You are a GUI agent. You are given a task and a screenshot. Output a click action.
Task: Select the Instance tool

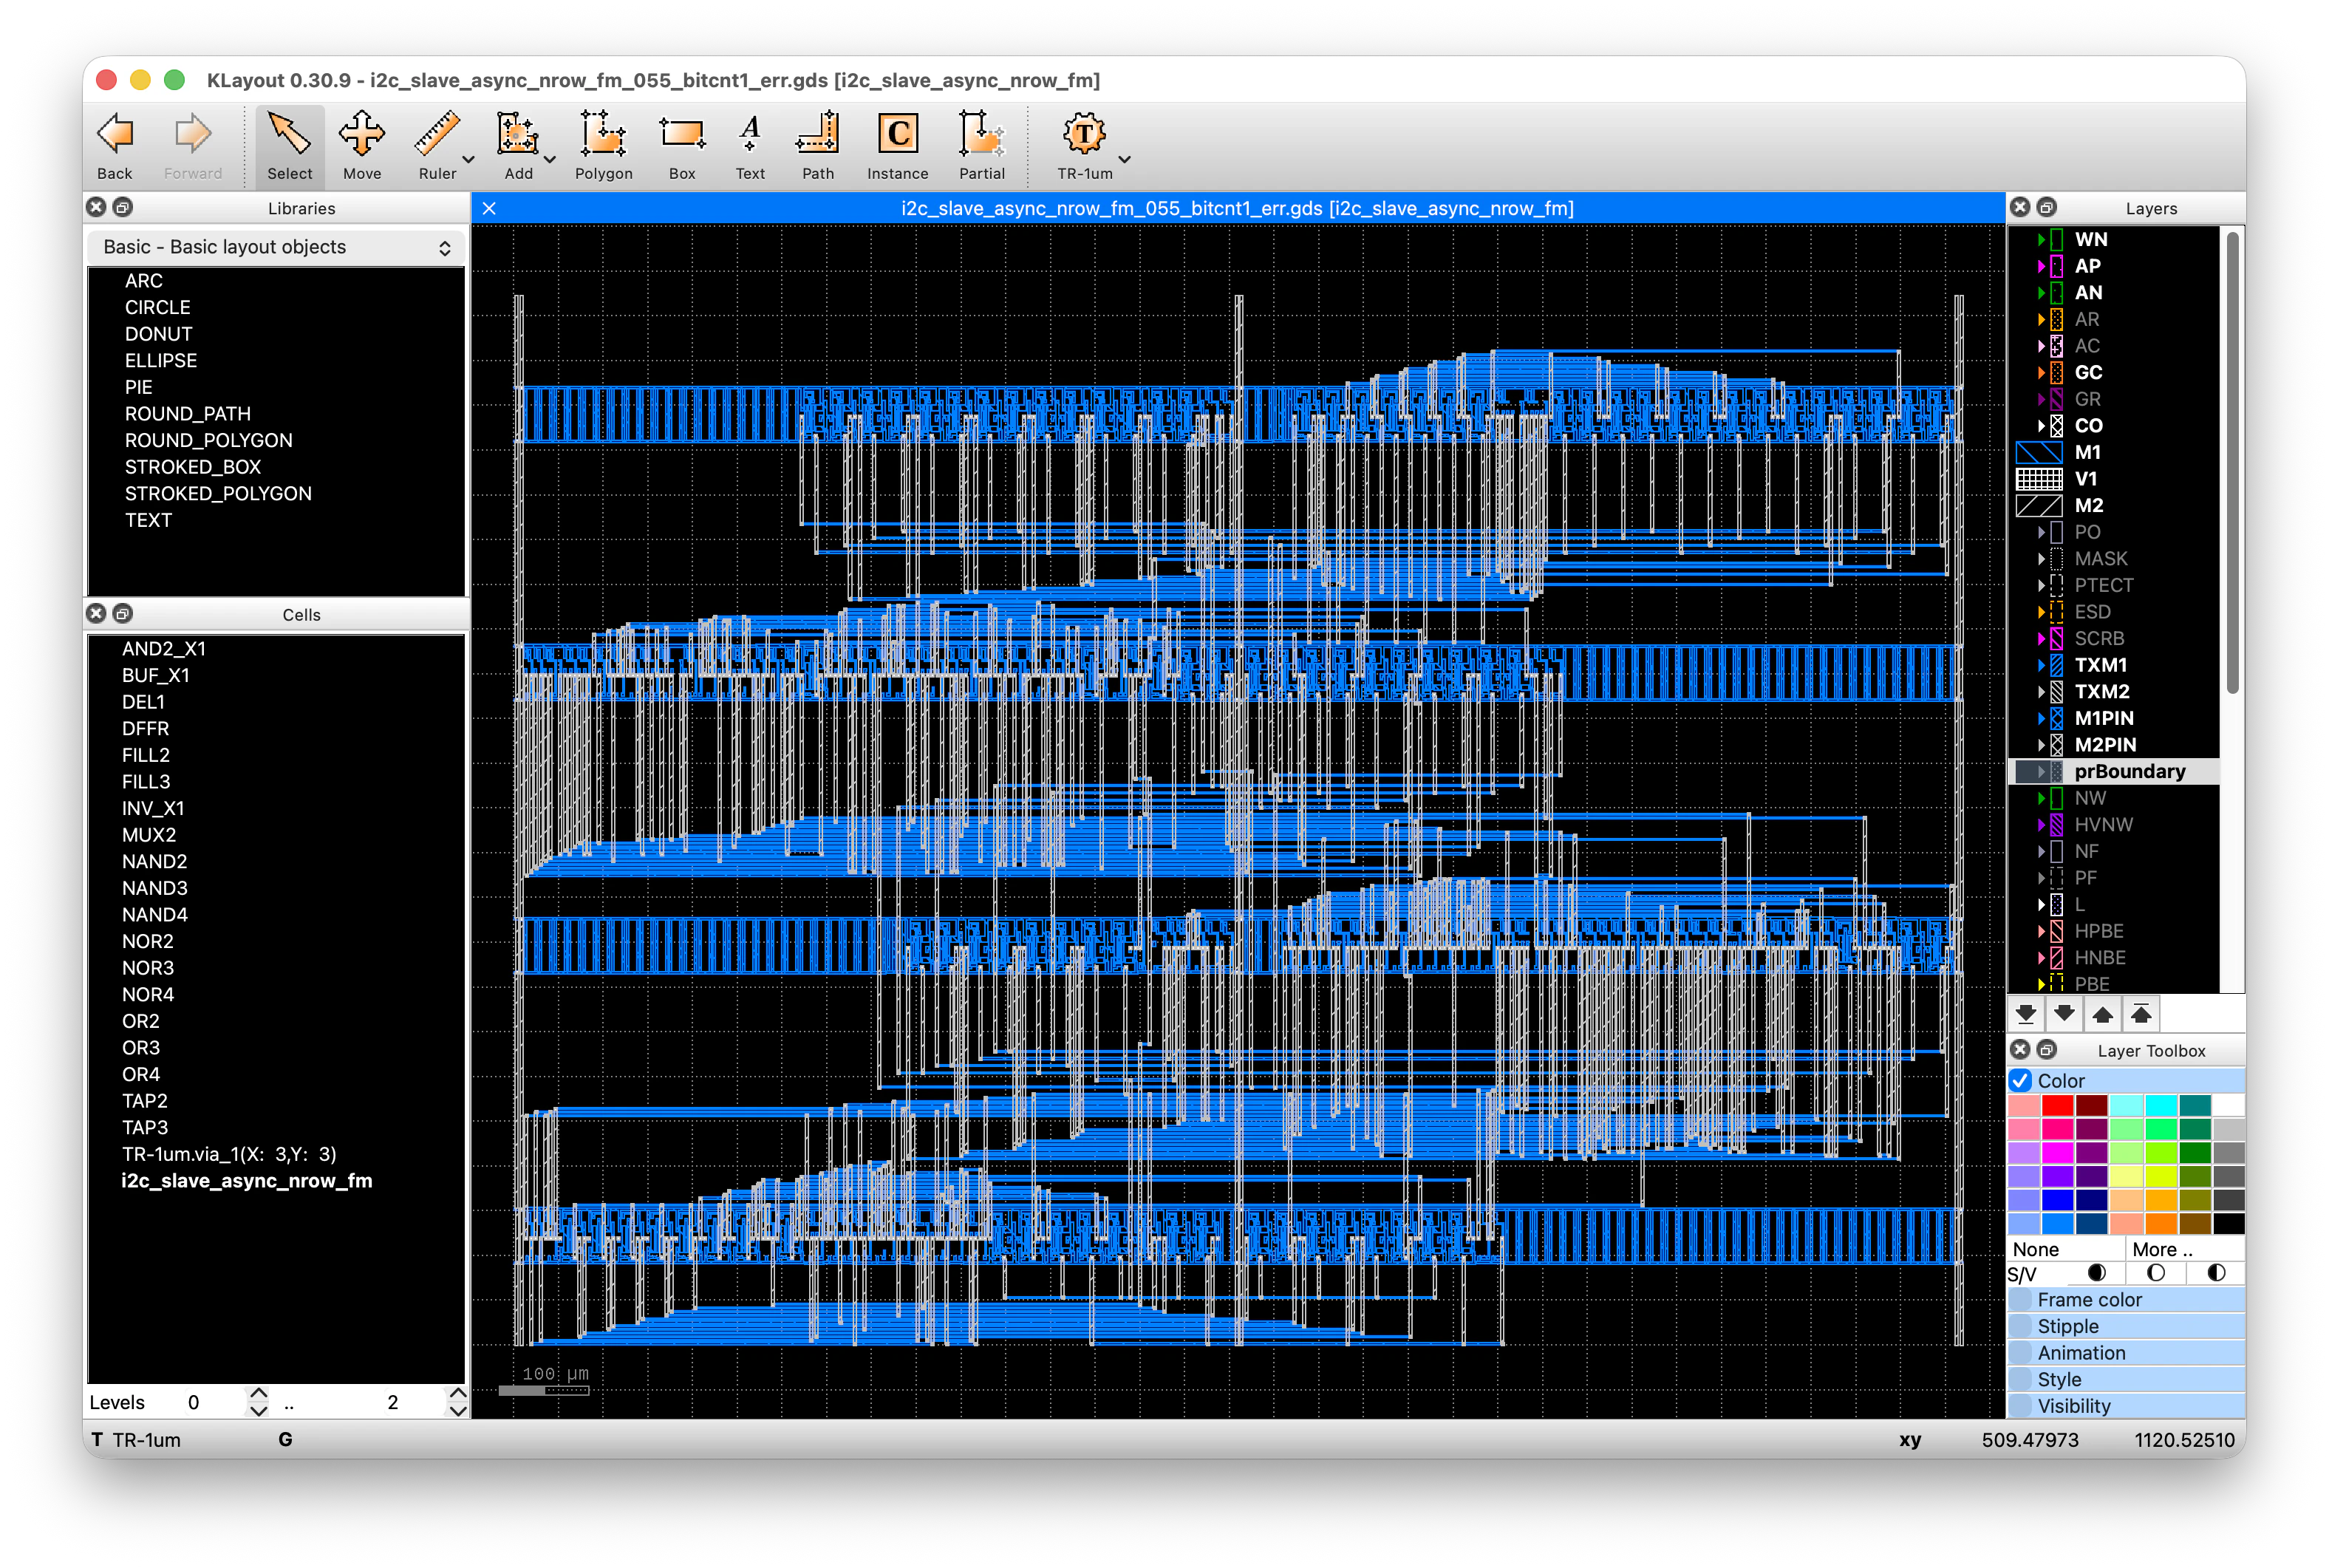coord(897,146)
